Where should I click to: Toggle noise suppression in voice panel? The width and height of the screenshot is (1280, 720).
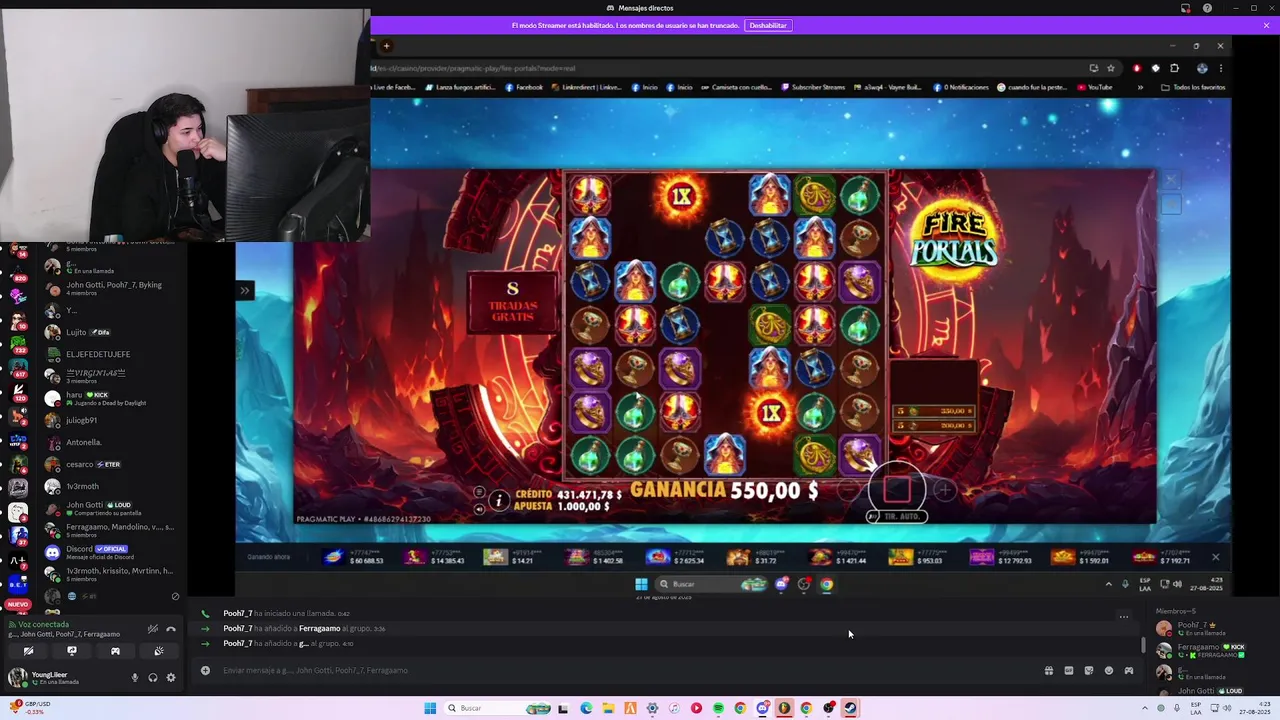(152, 629)
